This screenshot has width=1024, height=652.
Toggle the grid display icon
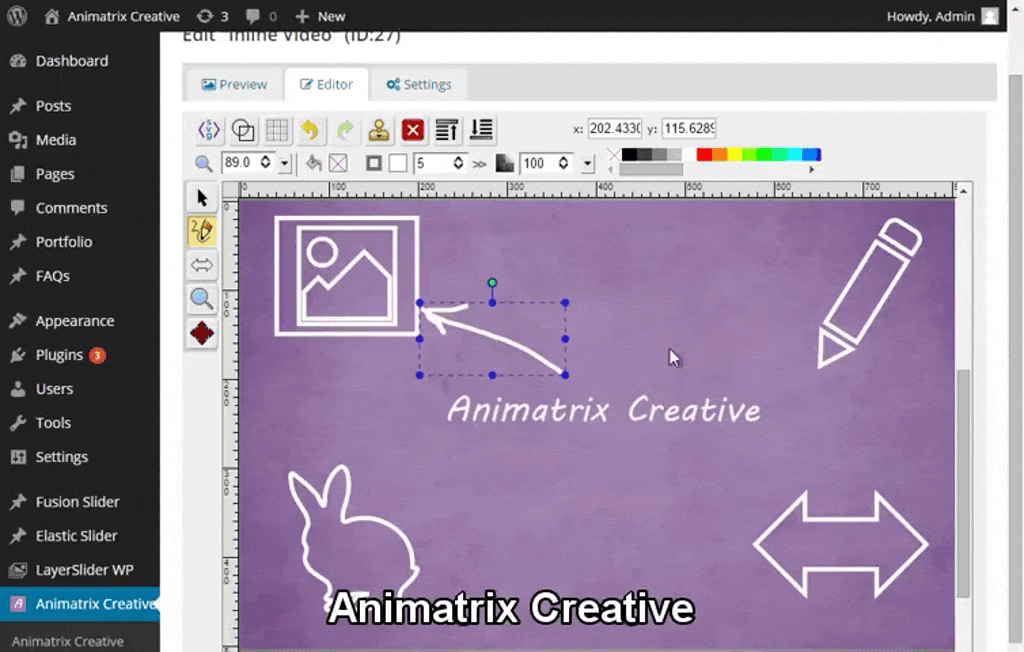[277, 130]
